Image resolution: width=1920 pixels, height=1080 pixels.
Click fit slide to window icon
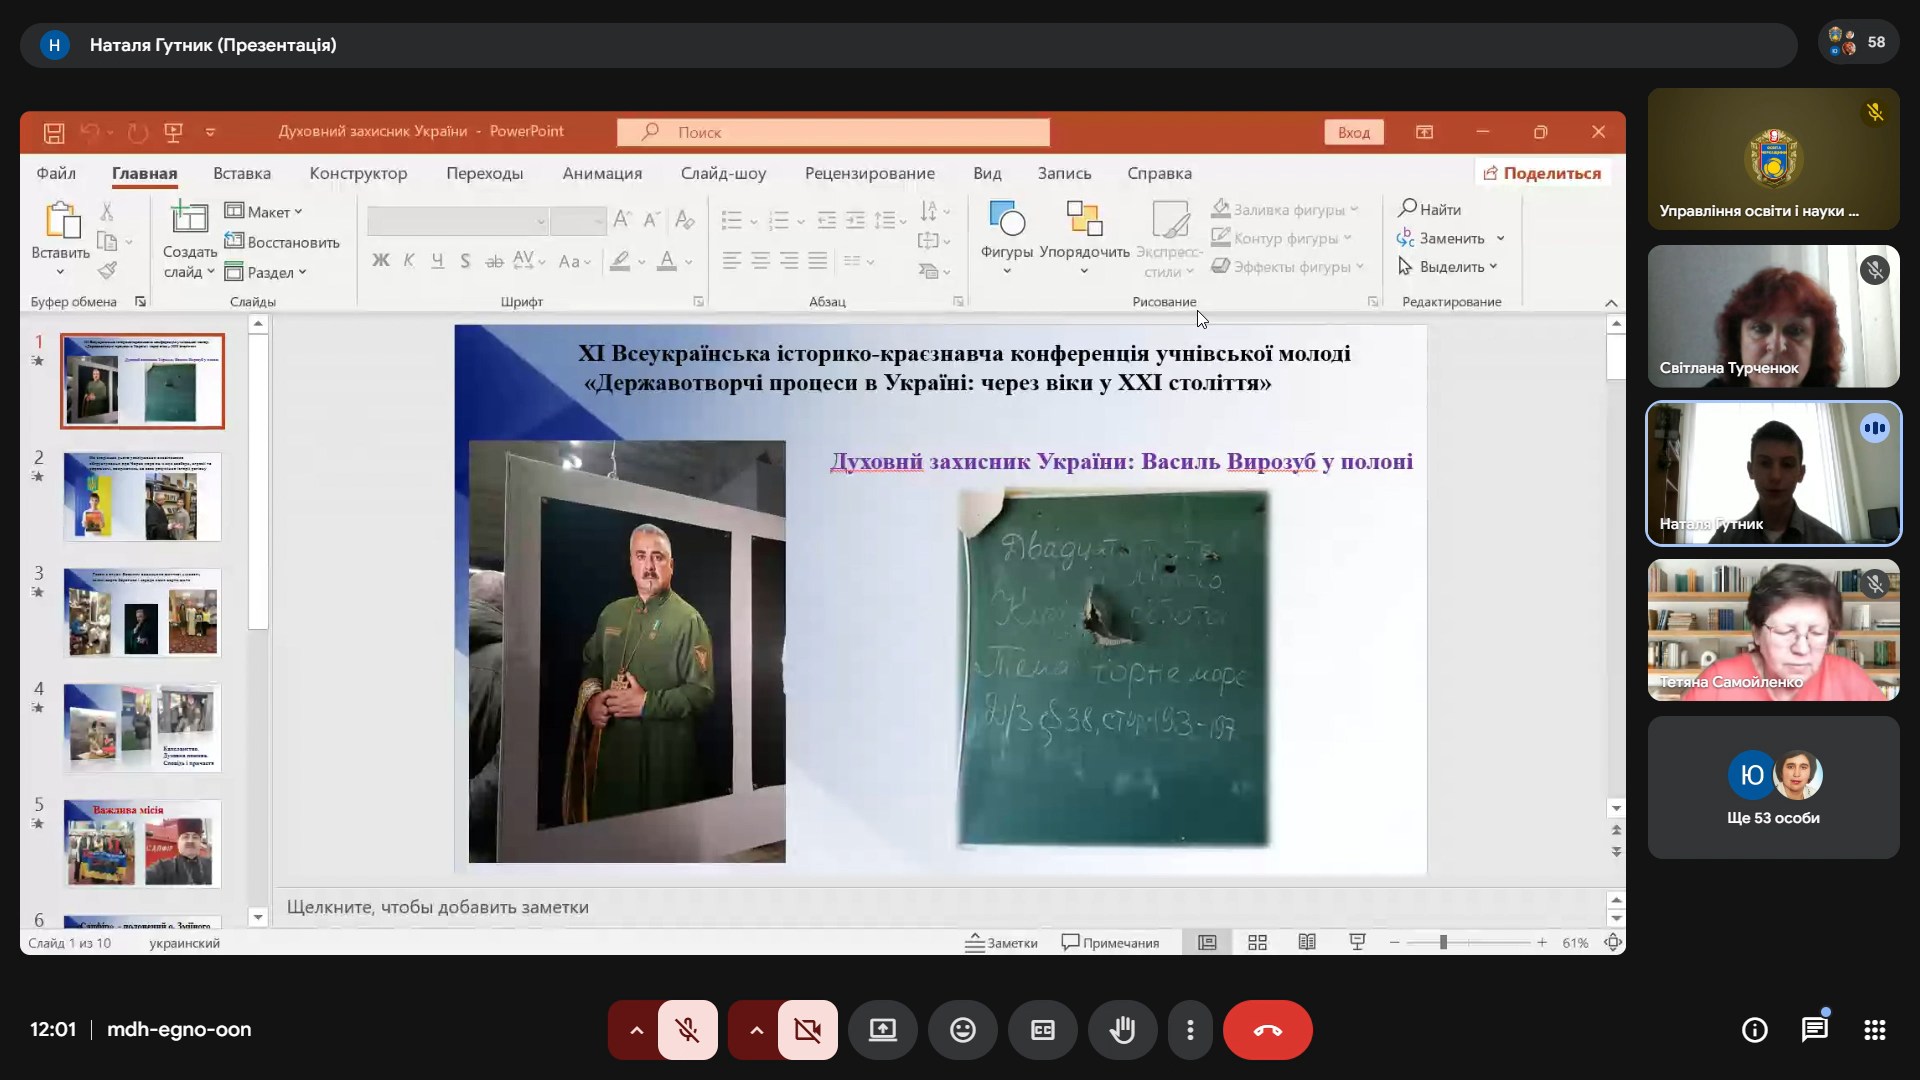[1612, 942]
